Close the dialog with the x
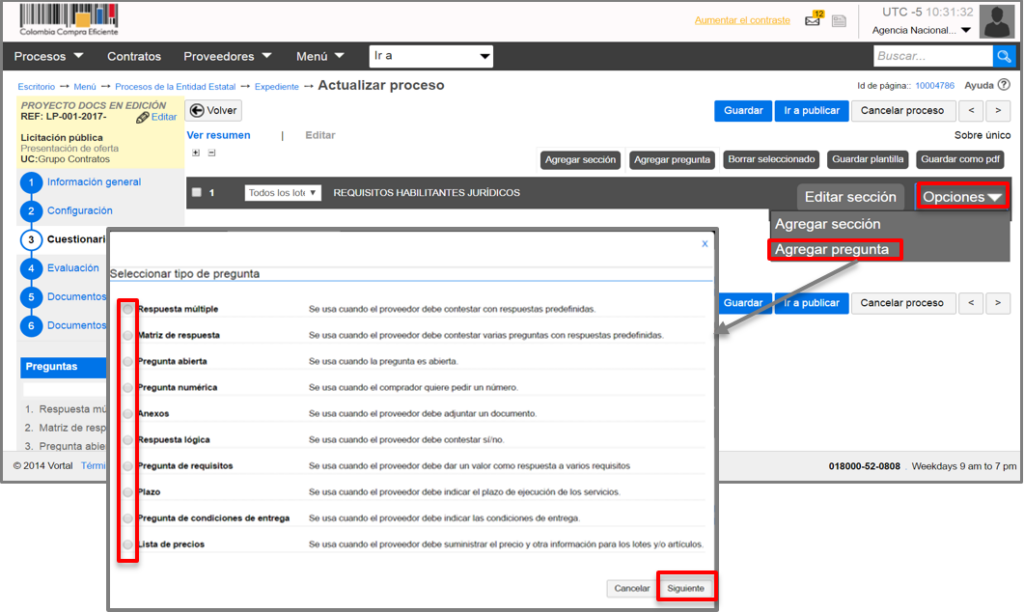Screen dimensions: 1024x612 pos(704,243)
